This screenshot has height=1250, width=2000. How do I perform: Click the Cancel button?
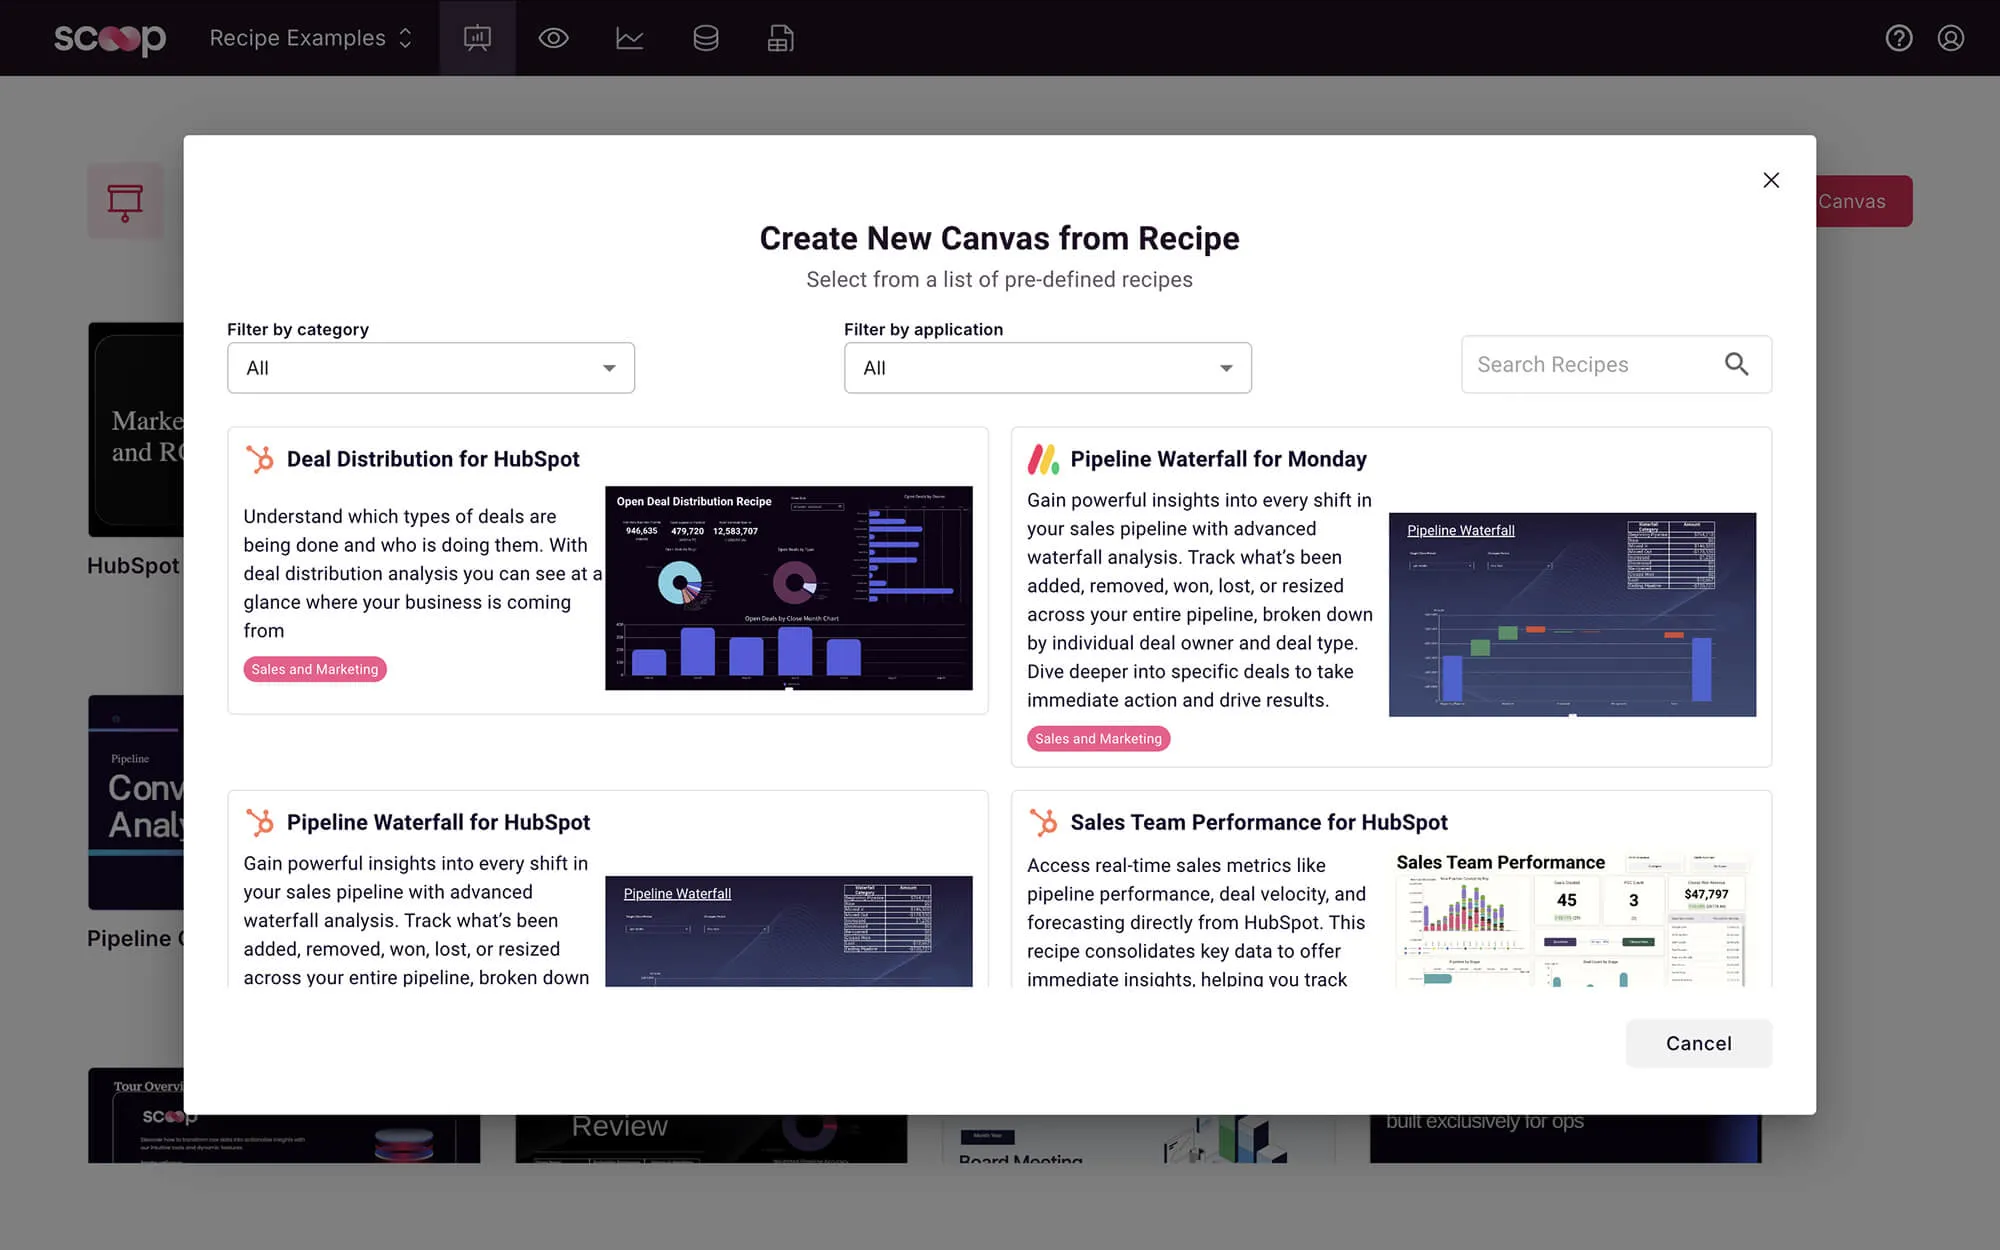[x=1698, y=1043]
